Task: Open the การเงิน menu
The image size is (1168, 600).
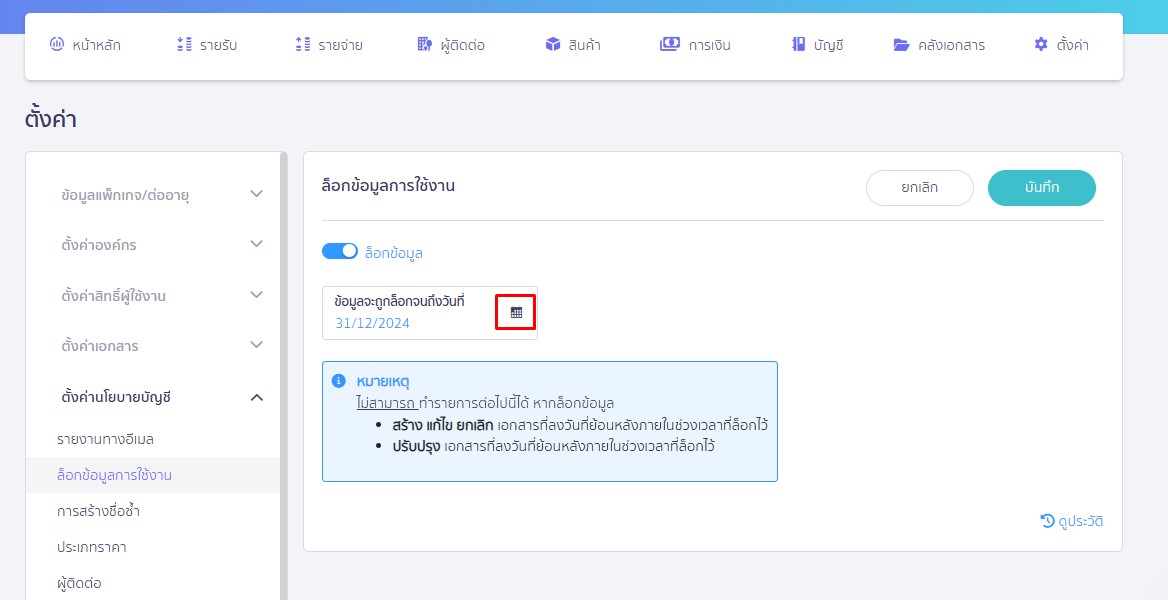Action: click(695, 45)
